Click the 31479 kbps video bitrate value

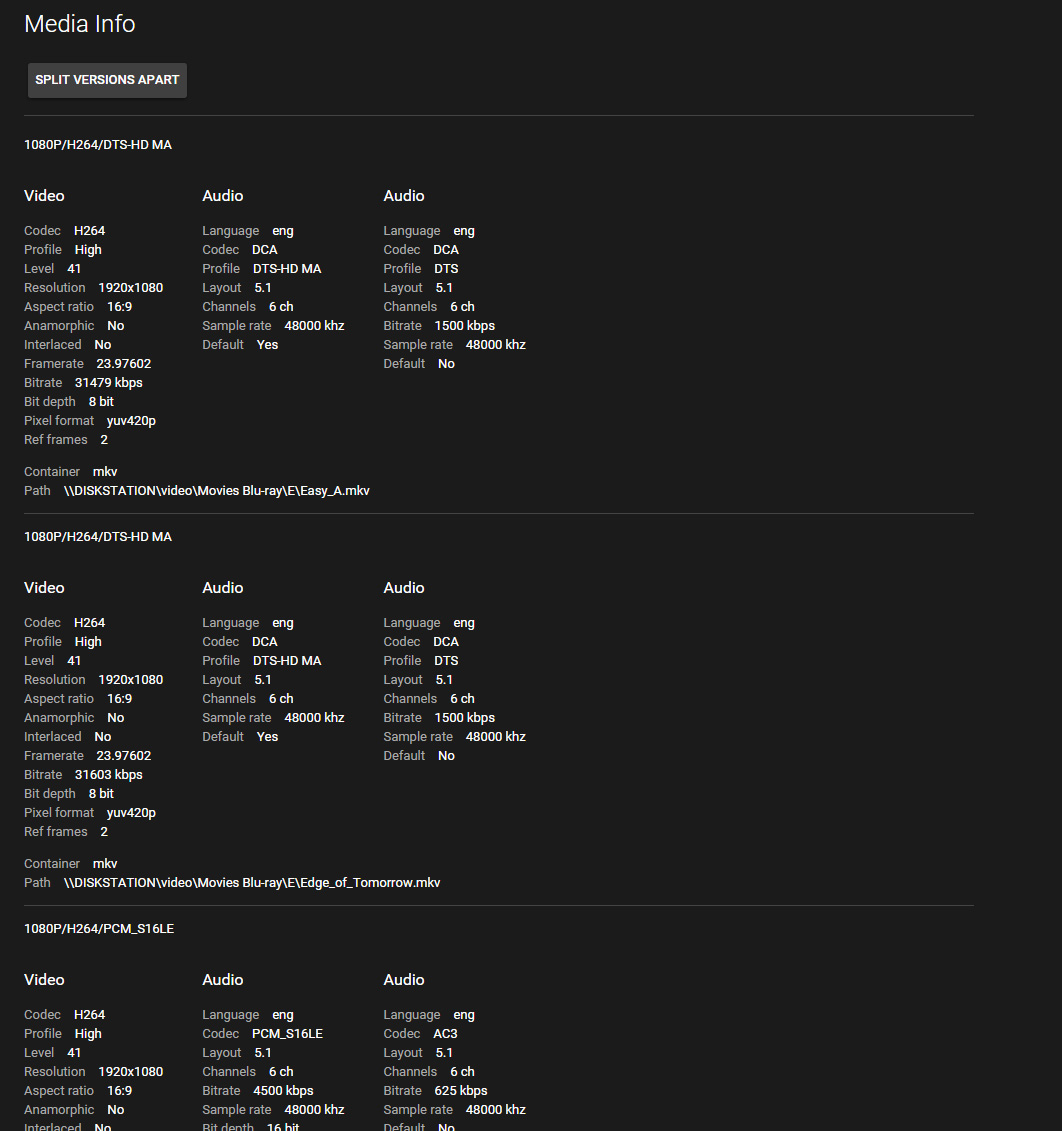[x=108, y=383]
